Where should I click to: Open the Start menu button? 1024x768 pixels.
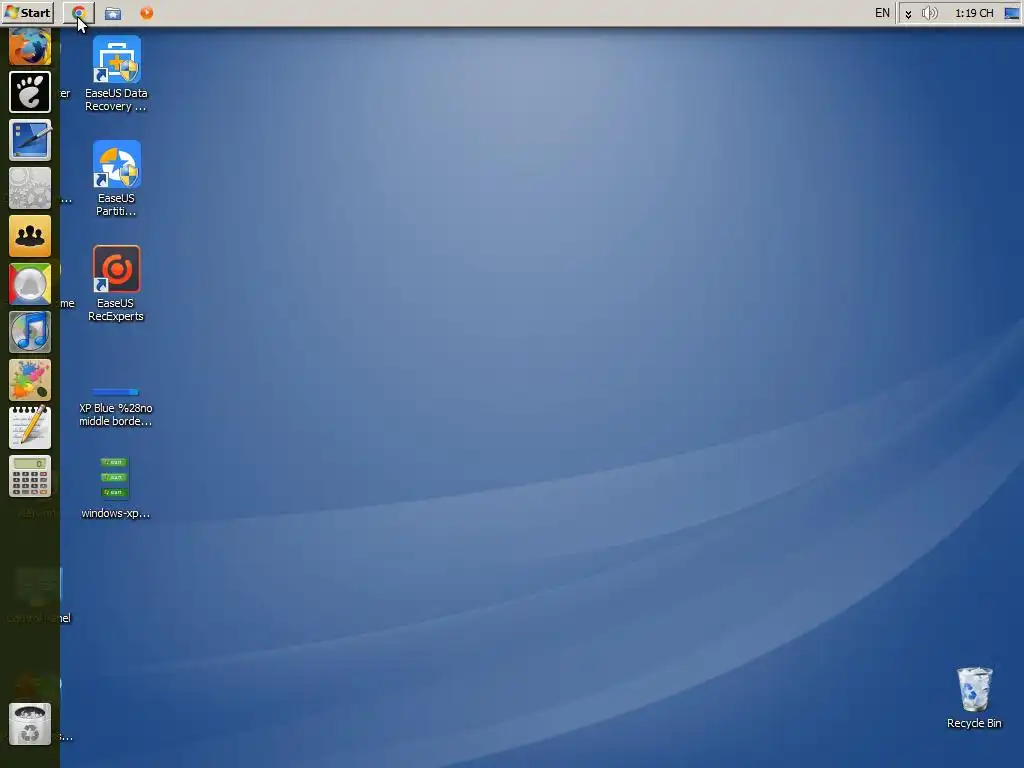tap(27, 12)
